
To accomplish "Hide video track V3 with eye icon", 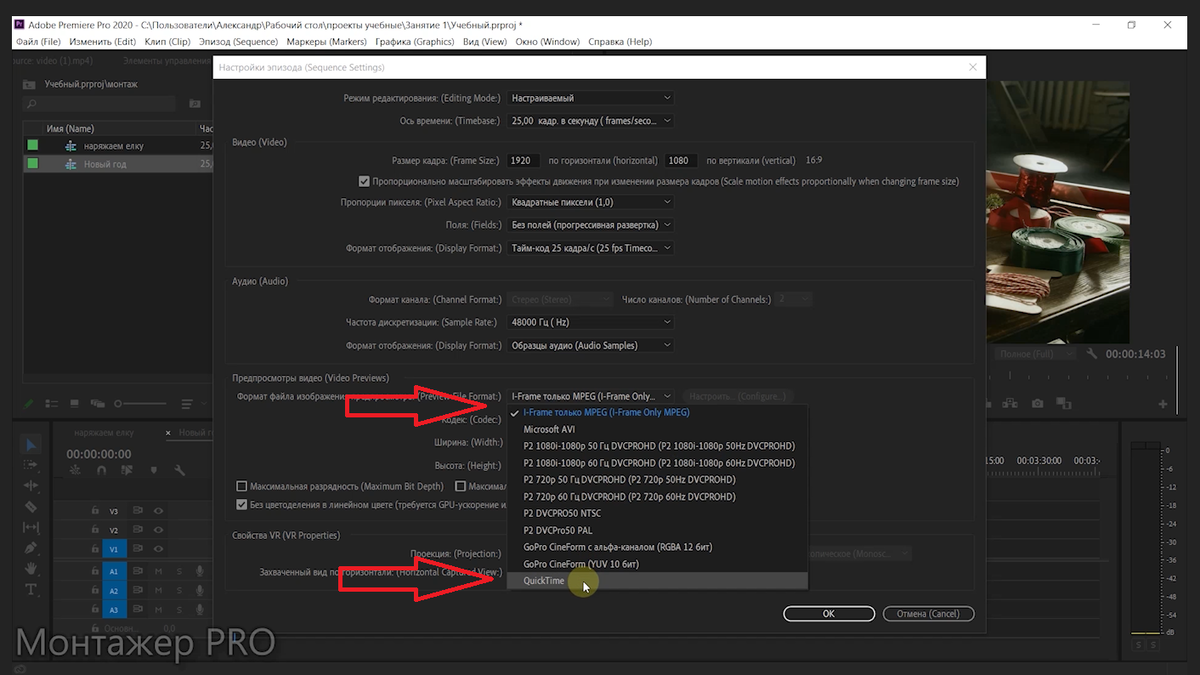I will 158,511.
